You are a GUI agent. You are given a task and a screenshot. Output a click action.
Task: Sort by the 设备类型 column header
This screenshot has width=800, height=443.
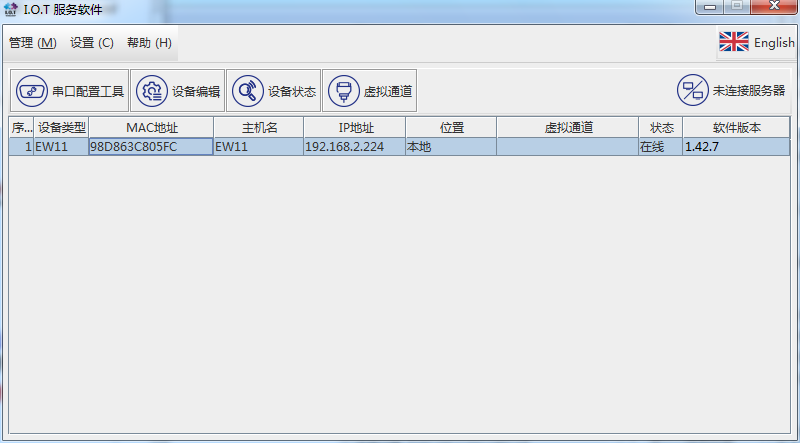click(62, 128)
